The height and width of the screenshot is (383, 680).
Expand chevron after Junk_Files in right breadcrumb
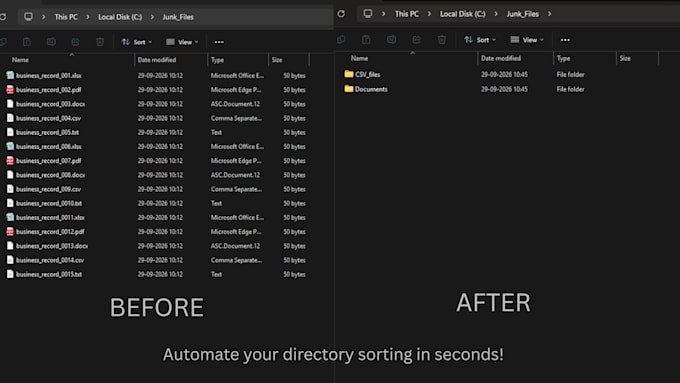click(x=549, y=14)
